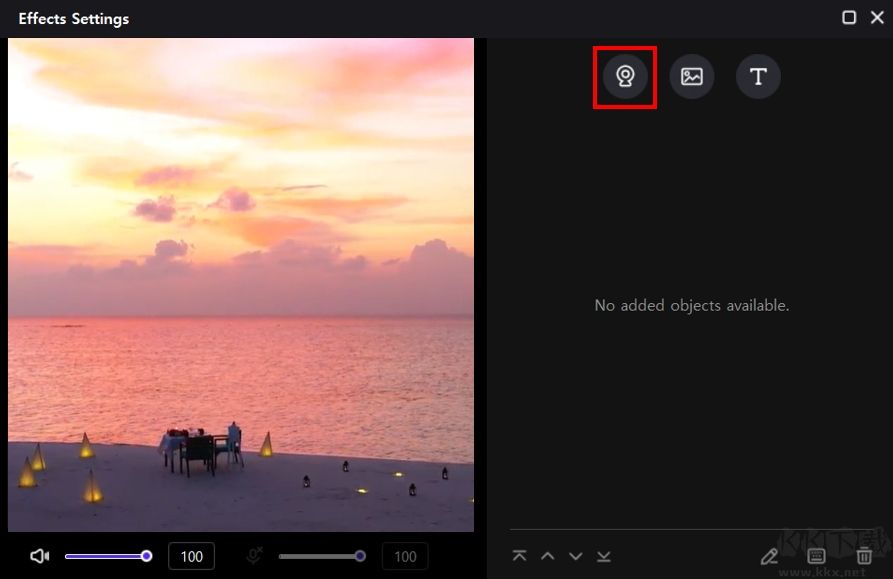Screen dimensions: 893x579
Task: Click the move object down arrow icon
Action: click(575, 555)
